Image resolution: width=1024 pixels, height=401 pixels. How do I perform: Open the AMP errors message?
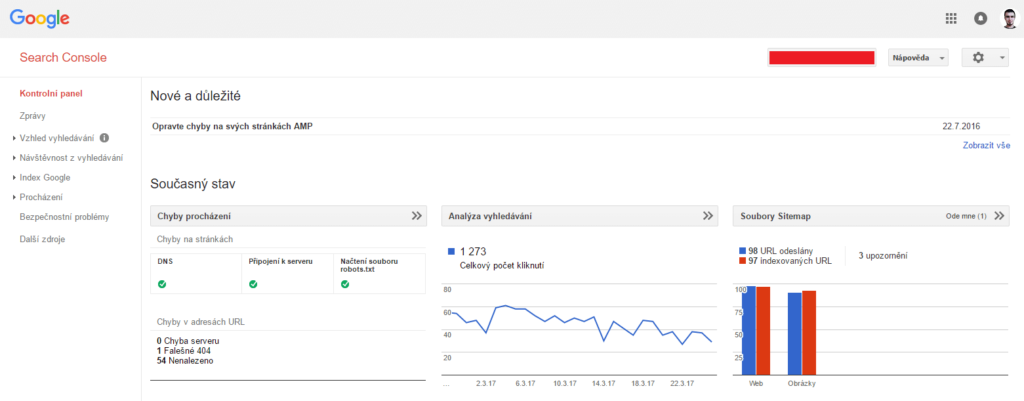pos(232,126)
